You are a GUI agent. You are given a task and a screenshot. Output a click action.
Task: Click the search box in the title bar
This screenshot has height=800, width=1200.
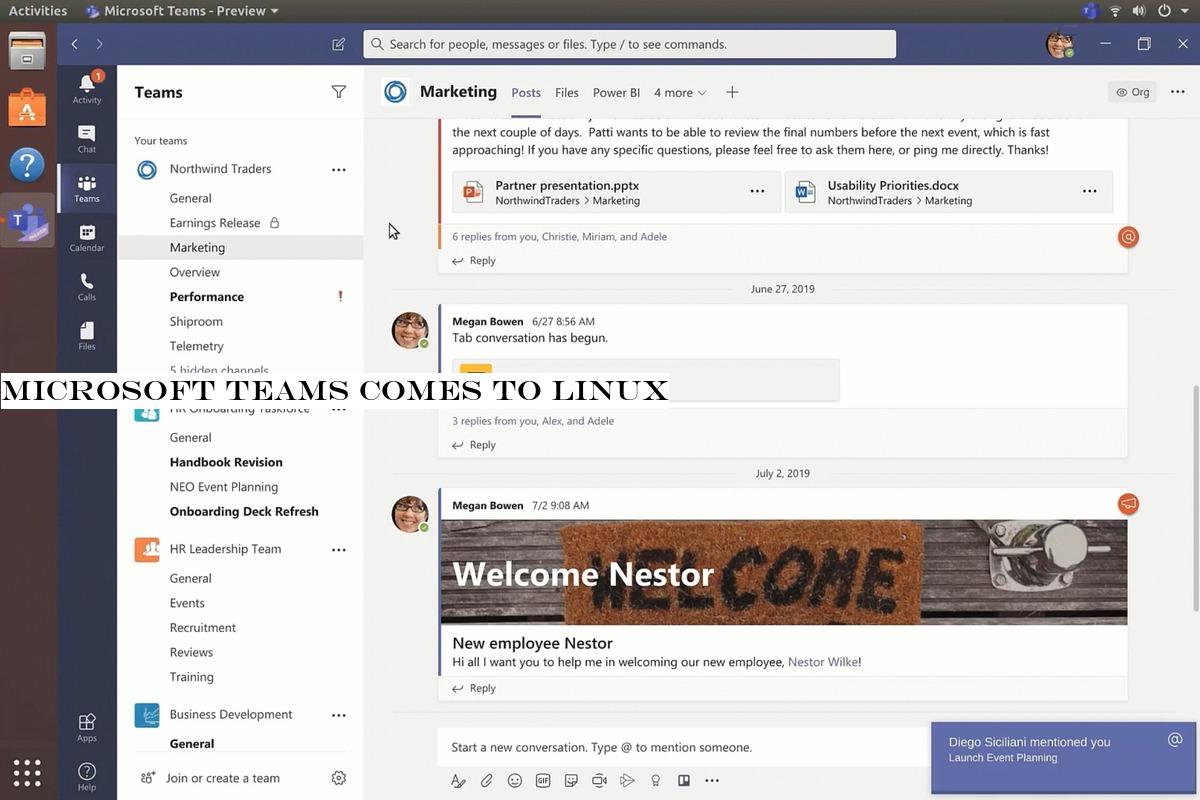(x=630, y=44)
